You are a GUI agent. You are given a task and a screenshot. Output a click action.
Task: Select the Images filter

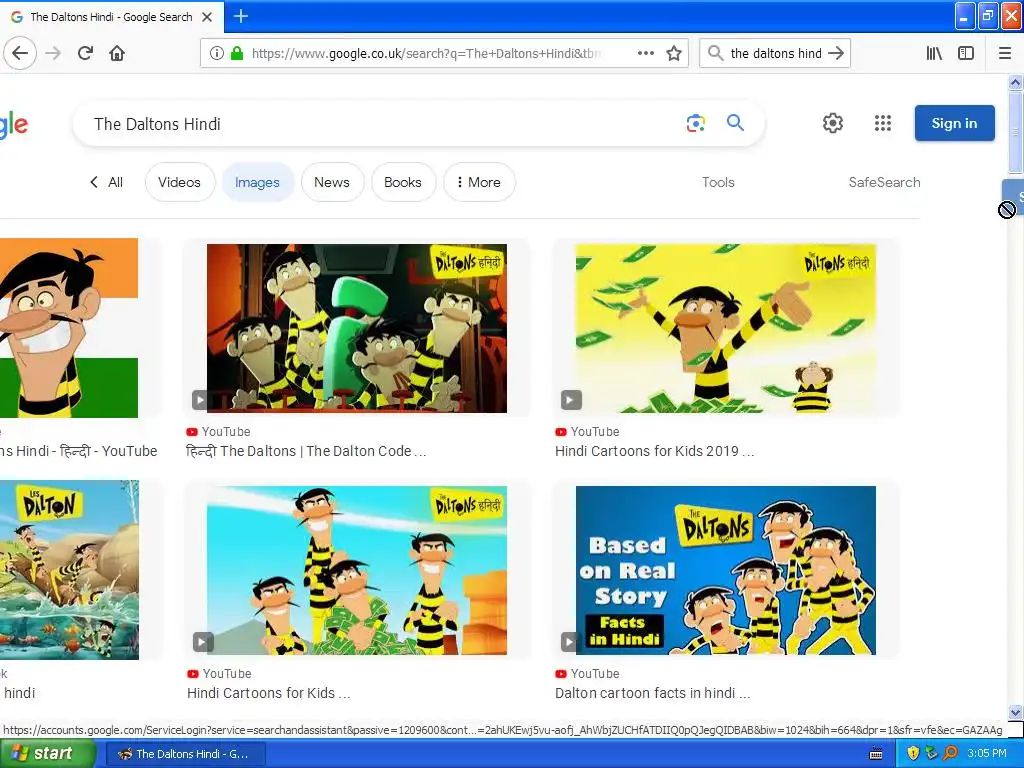coord(257,182)
